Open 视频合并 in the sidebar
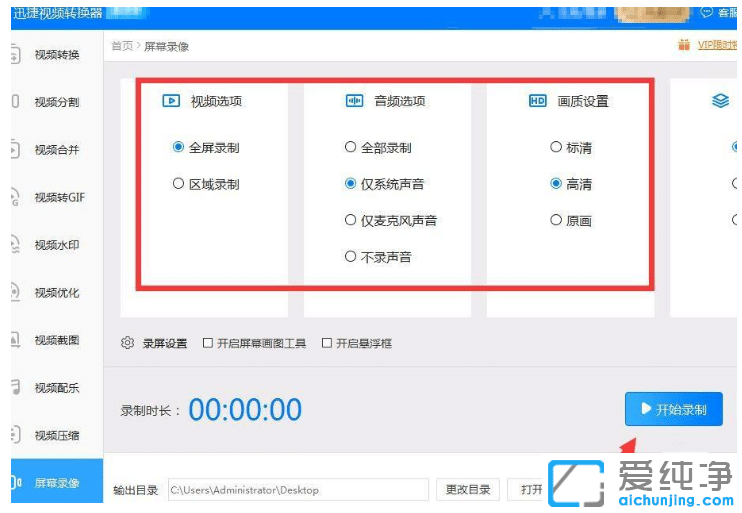 point(57,150)
